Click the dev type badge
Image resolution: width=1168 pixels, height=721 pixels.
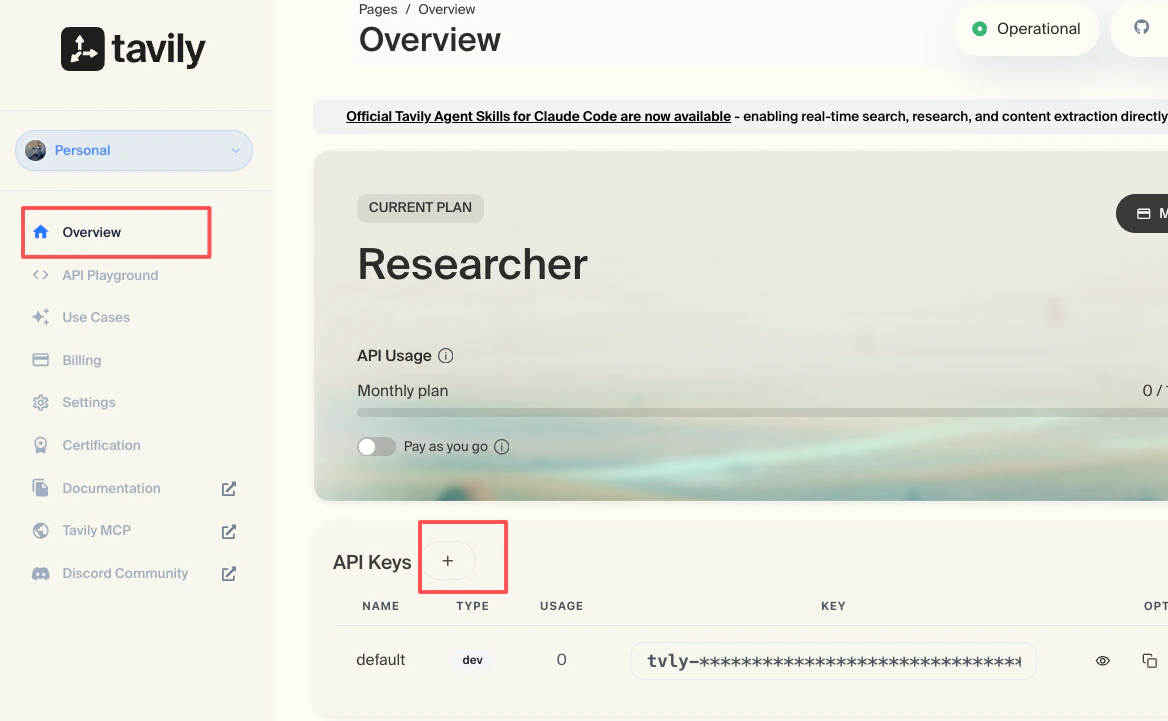(472, 660)
